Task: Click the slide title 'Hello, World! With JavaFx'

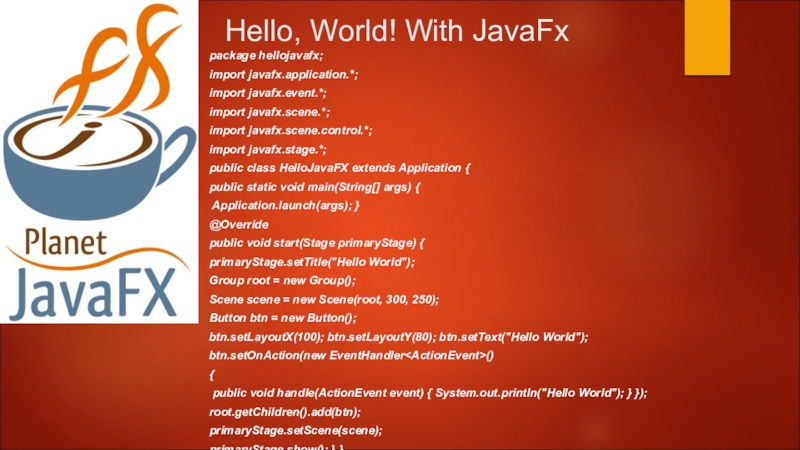Action: coord(397,31)
